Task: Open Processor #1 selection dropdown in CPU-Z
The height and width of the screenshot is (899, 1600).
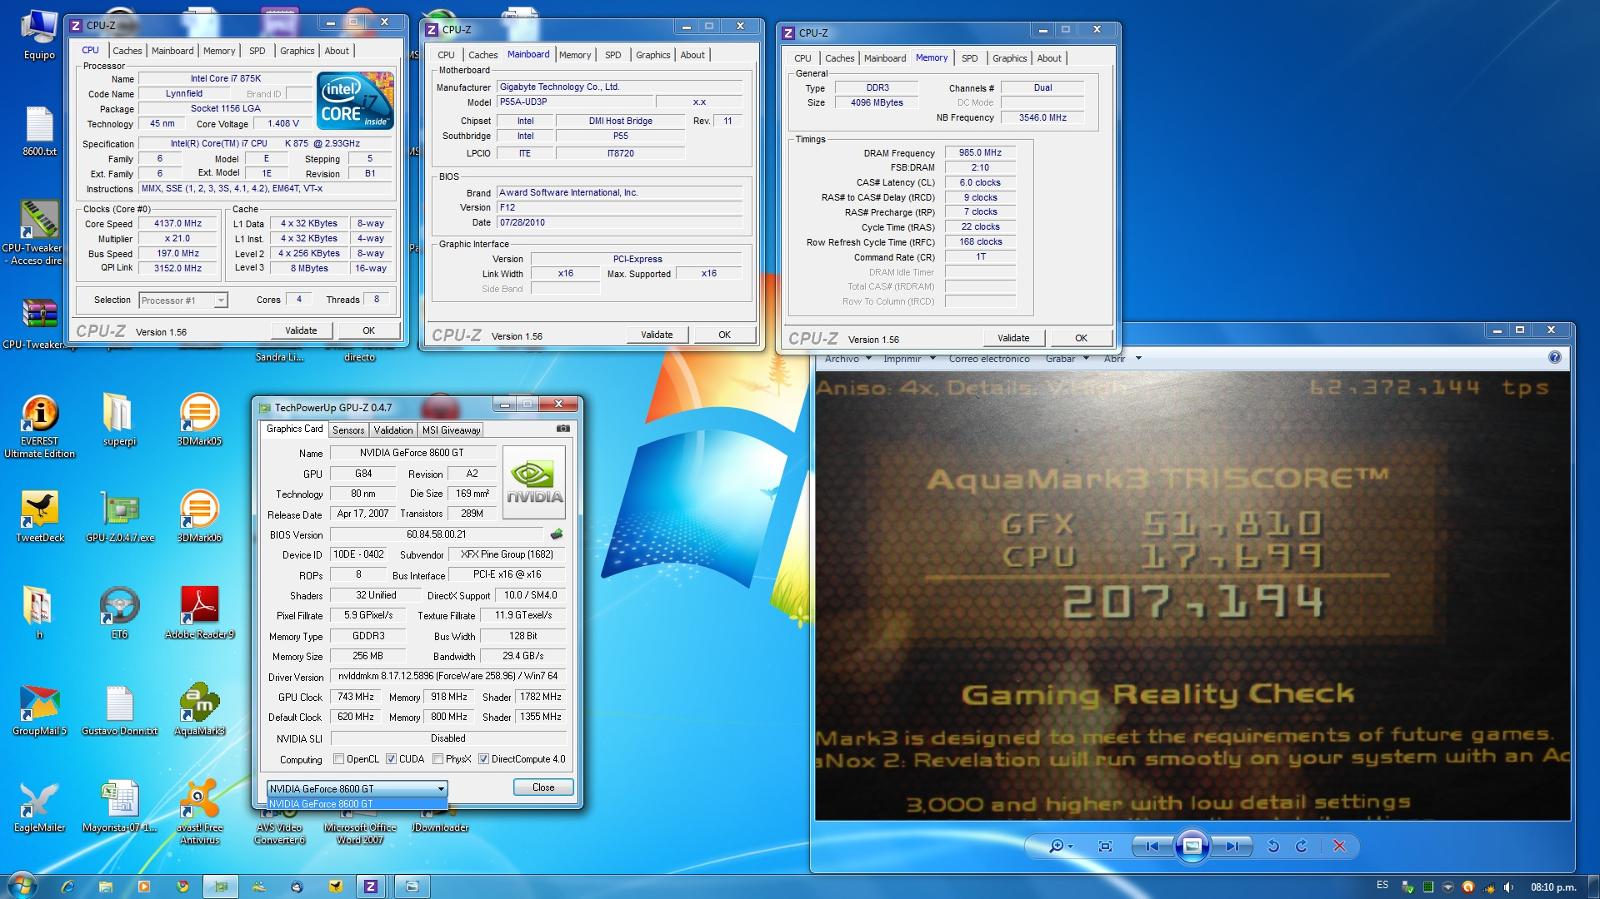Action: [183, 300]
